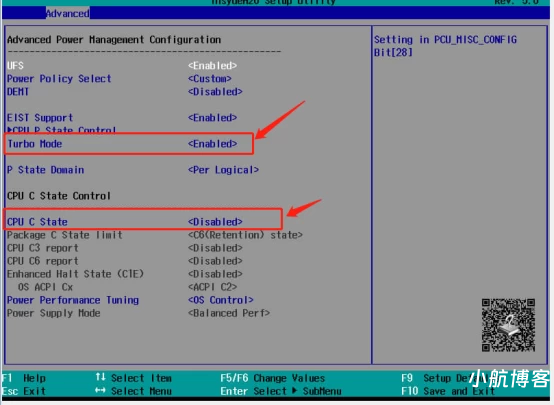
Task: Toggle the UFS Enabled setting
Action: point(212,66)
